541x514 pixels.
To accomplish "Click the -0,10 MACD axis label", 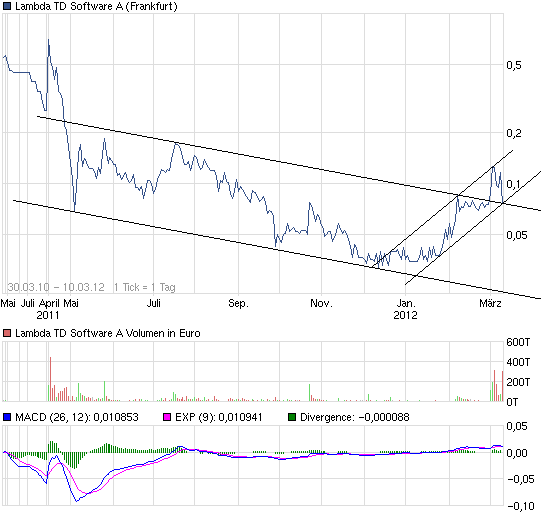I will pos(522,506).
